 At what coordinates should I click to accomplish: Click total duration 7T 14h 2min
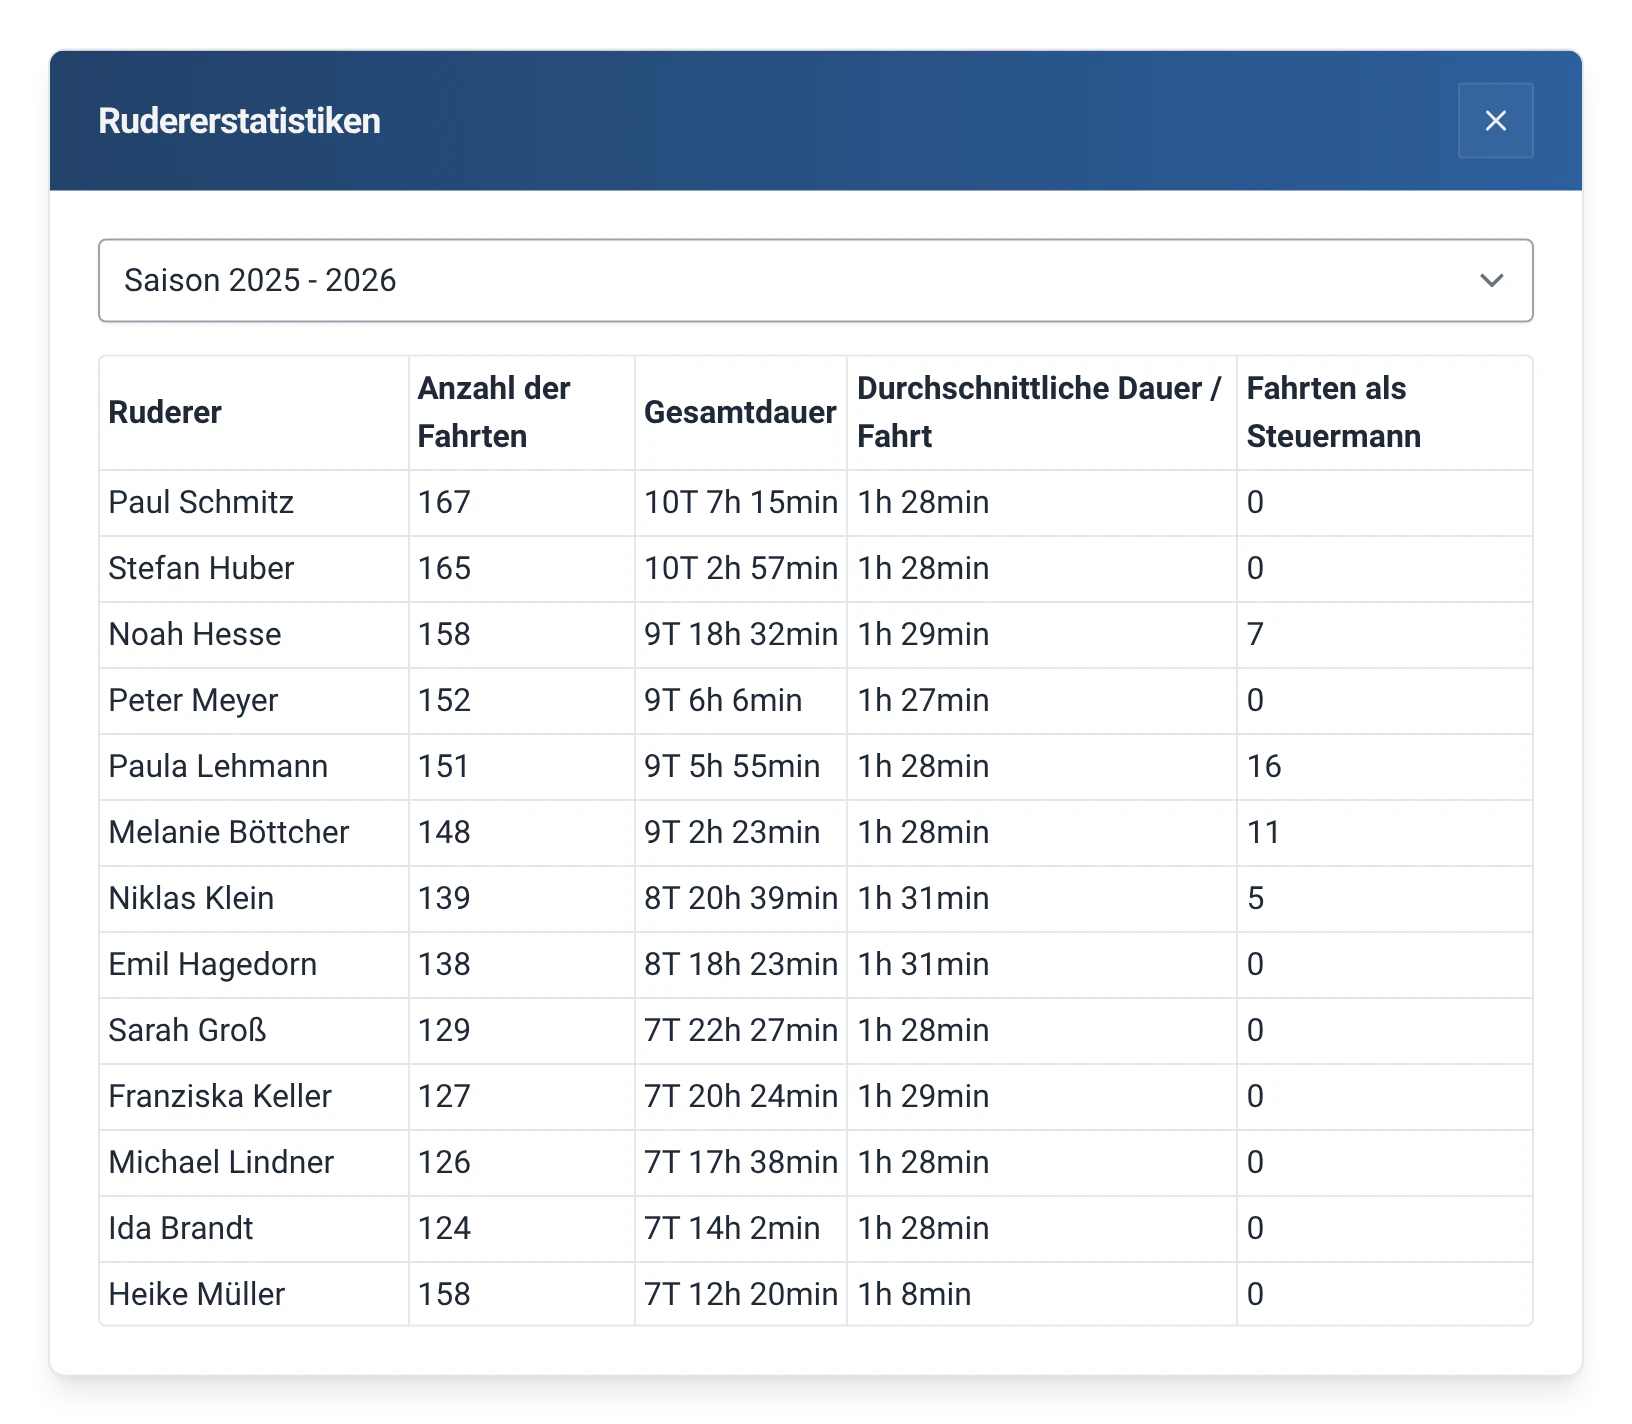732,1228
